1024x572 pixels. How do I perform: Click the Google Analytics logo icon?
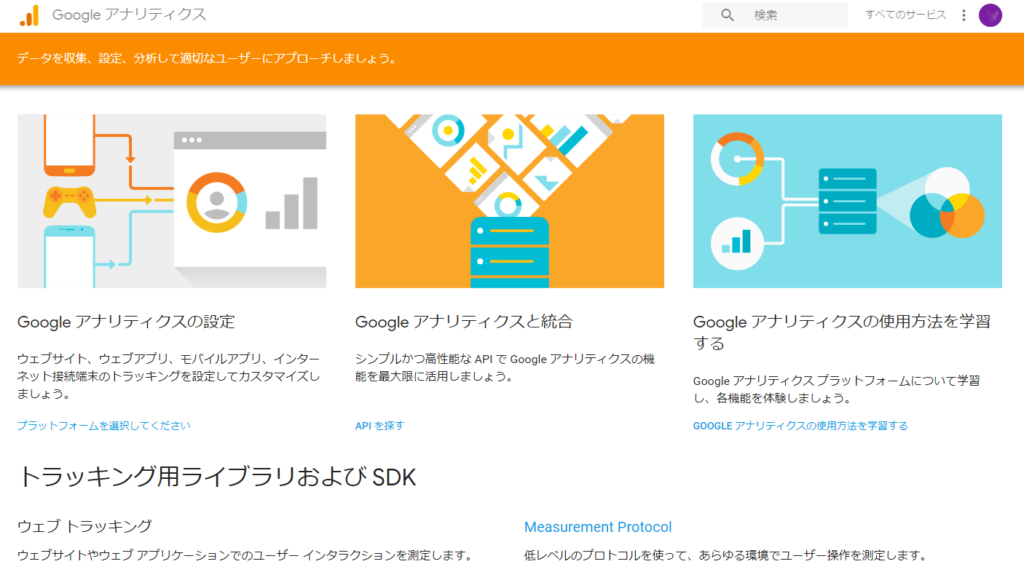tap(29, 15)
